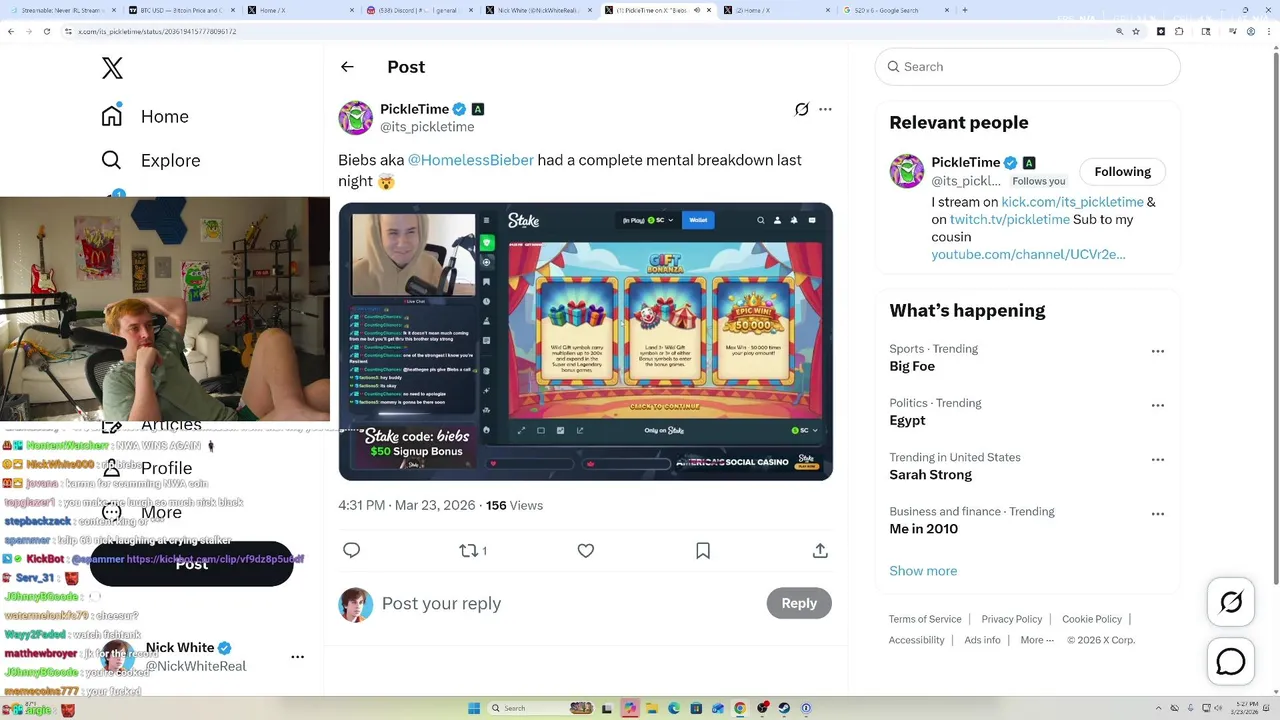1280x720 pixels.
Task: Switch to the Nick White browser tab
Action: click(538, 10)
